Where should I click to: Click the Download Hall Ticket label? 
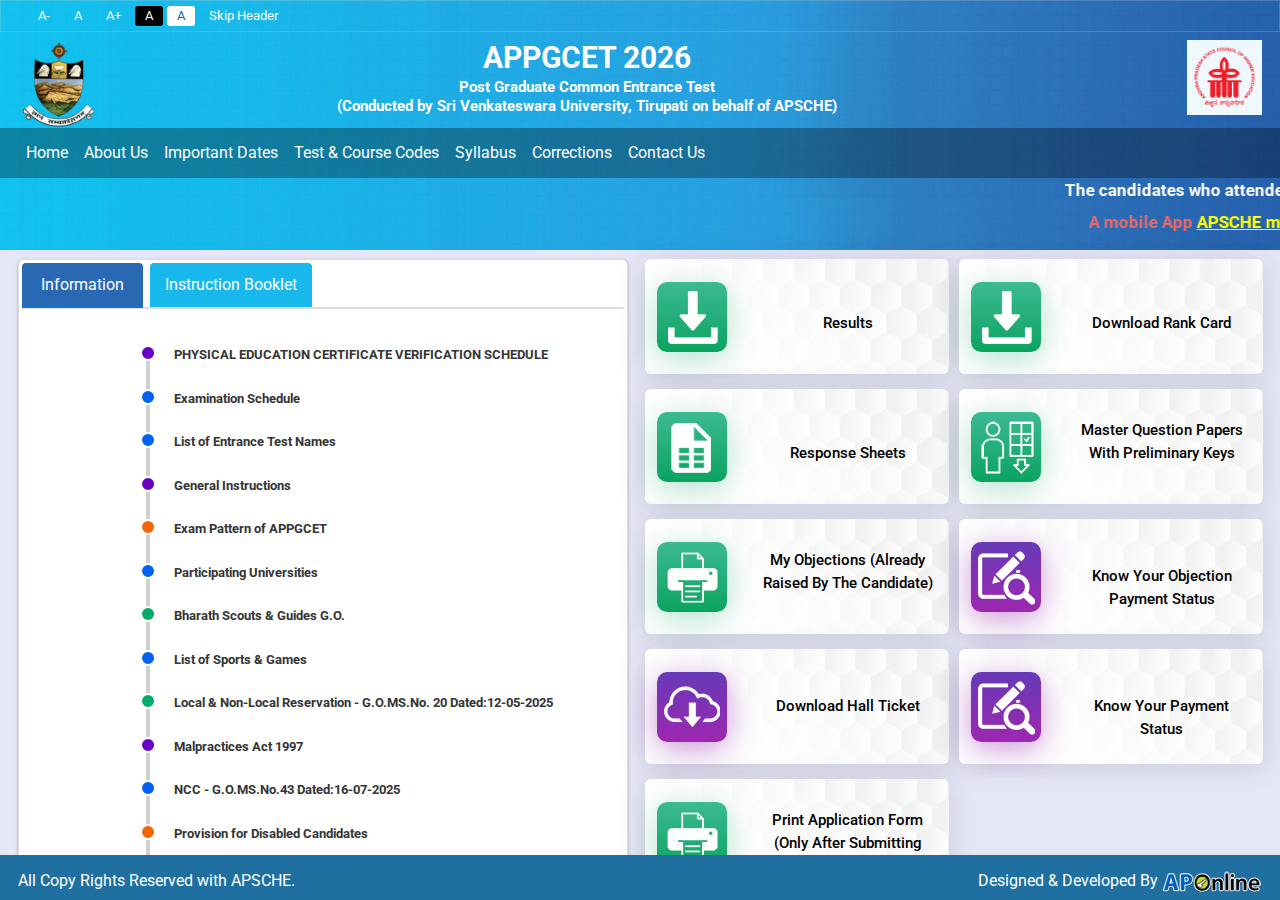pos(848,706)
